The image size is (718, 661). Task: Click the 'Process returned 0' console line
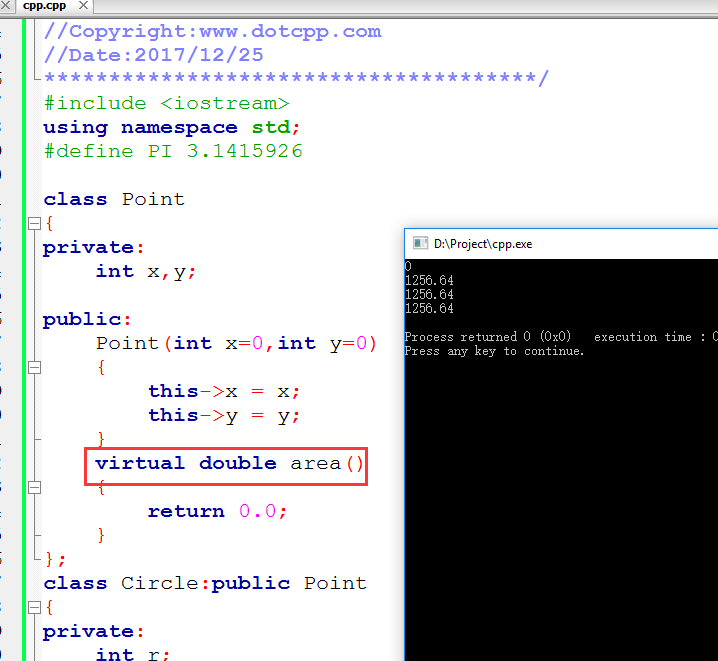487,337
